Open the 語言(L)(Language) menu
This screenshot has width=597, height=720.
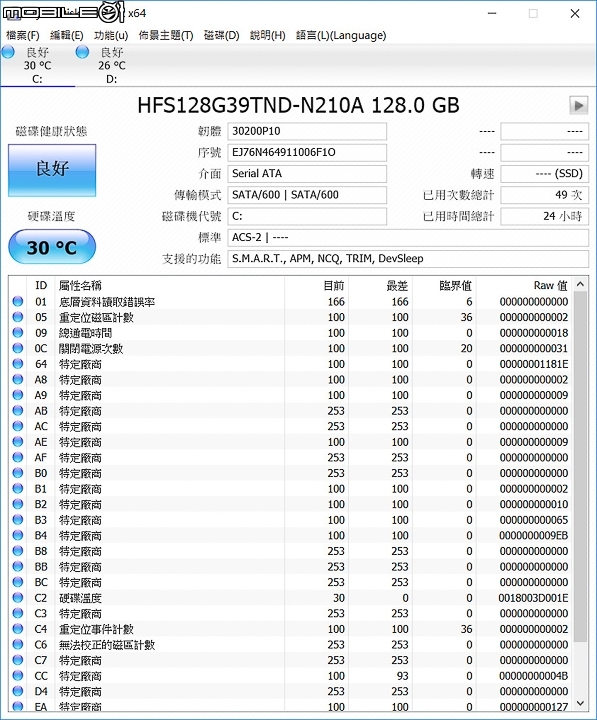341,35
